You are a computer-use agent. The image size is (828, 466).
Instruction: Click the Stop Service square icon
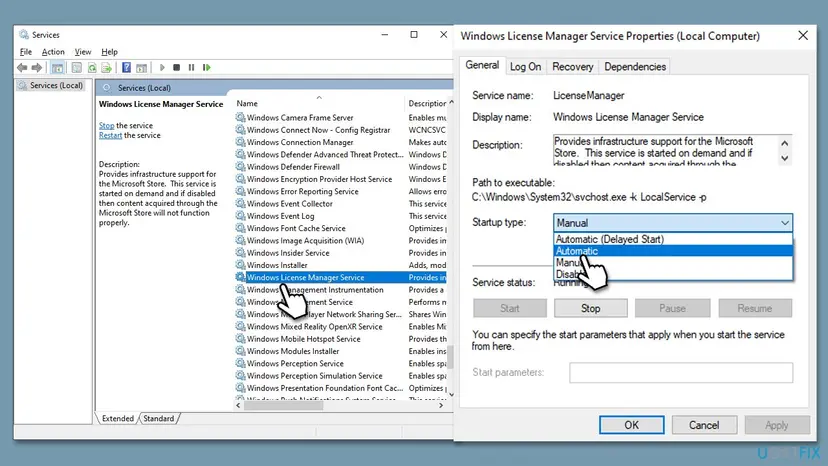(x=176, y=68)
